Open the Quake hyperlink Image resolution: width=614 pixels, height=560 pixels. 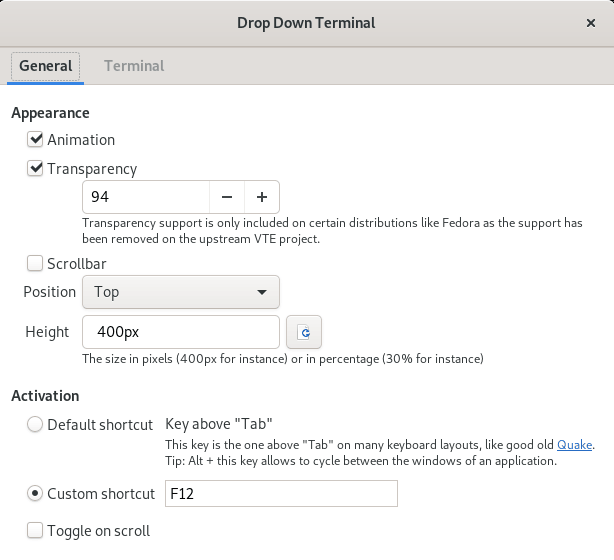click(574, 444)
